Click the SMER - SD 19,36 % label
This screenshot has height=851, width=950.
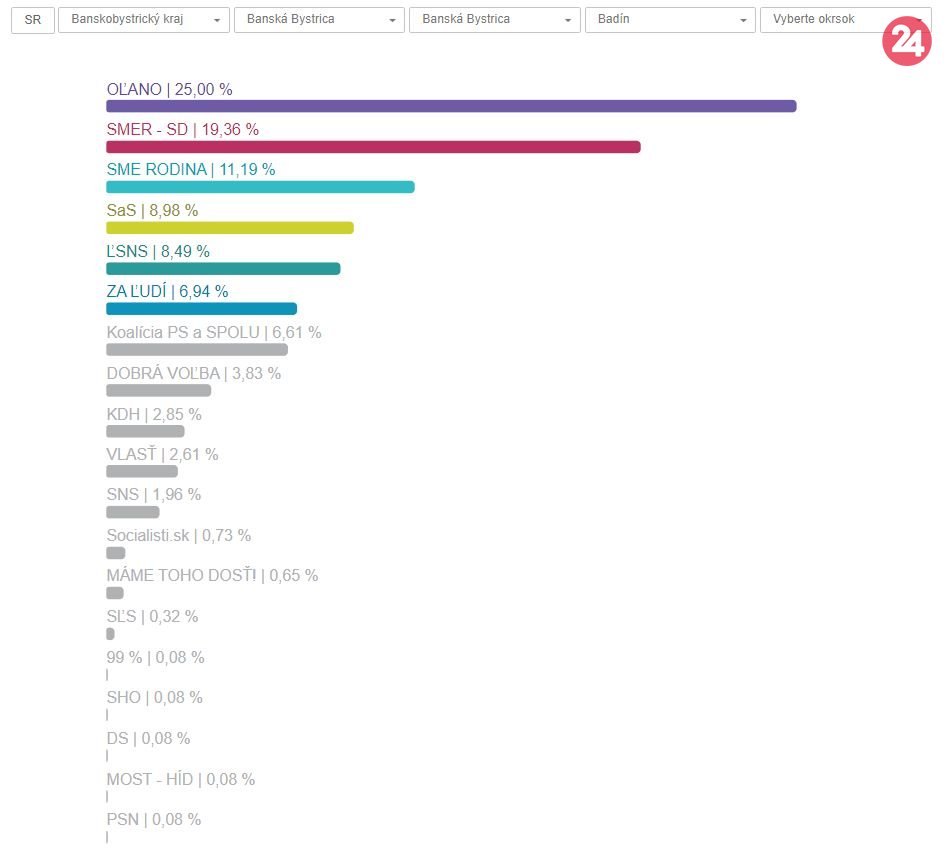pyautogui.click(x=182, y=129)
